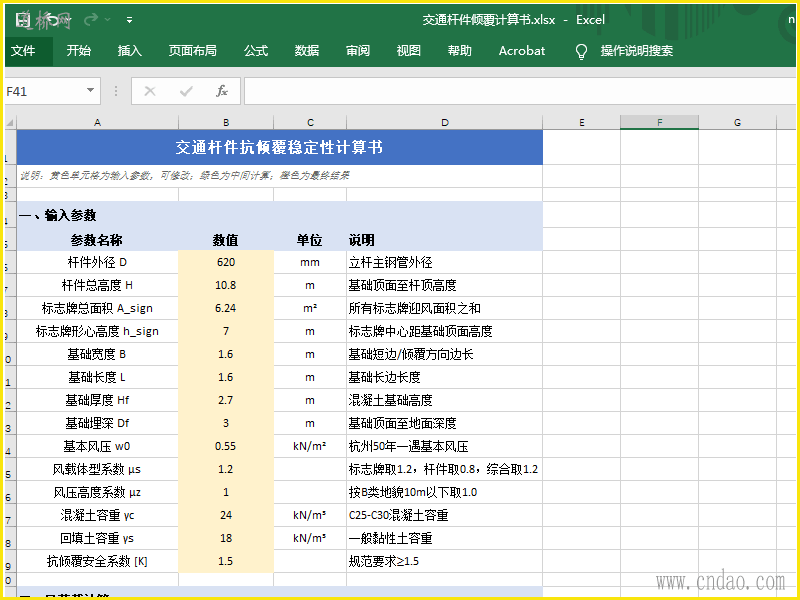
Task: Click the Cancel X icon in formula bar
Action: point(150,91)
